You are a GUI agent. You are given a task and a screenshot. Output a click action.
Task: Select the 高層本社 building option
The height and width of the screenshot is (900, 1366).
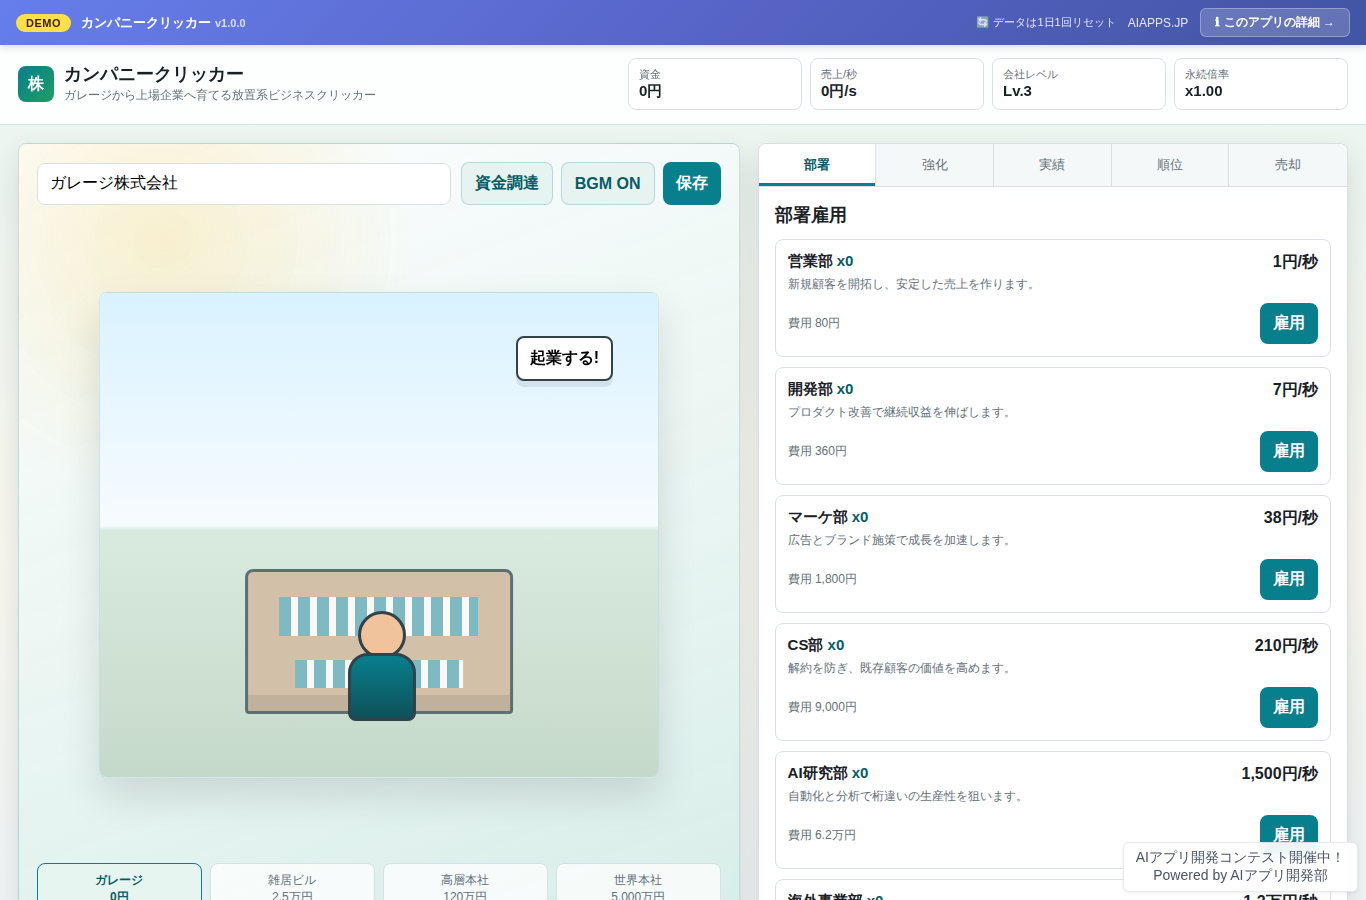click(x=465, y=882)
